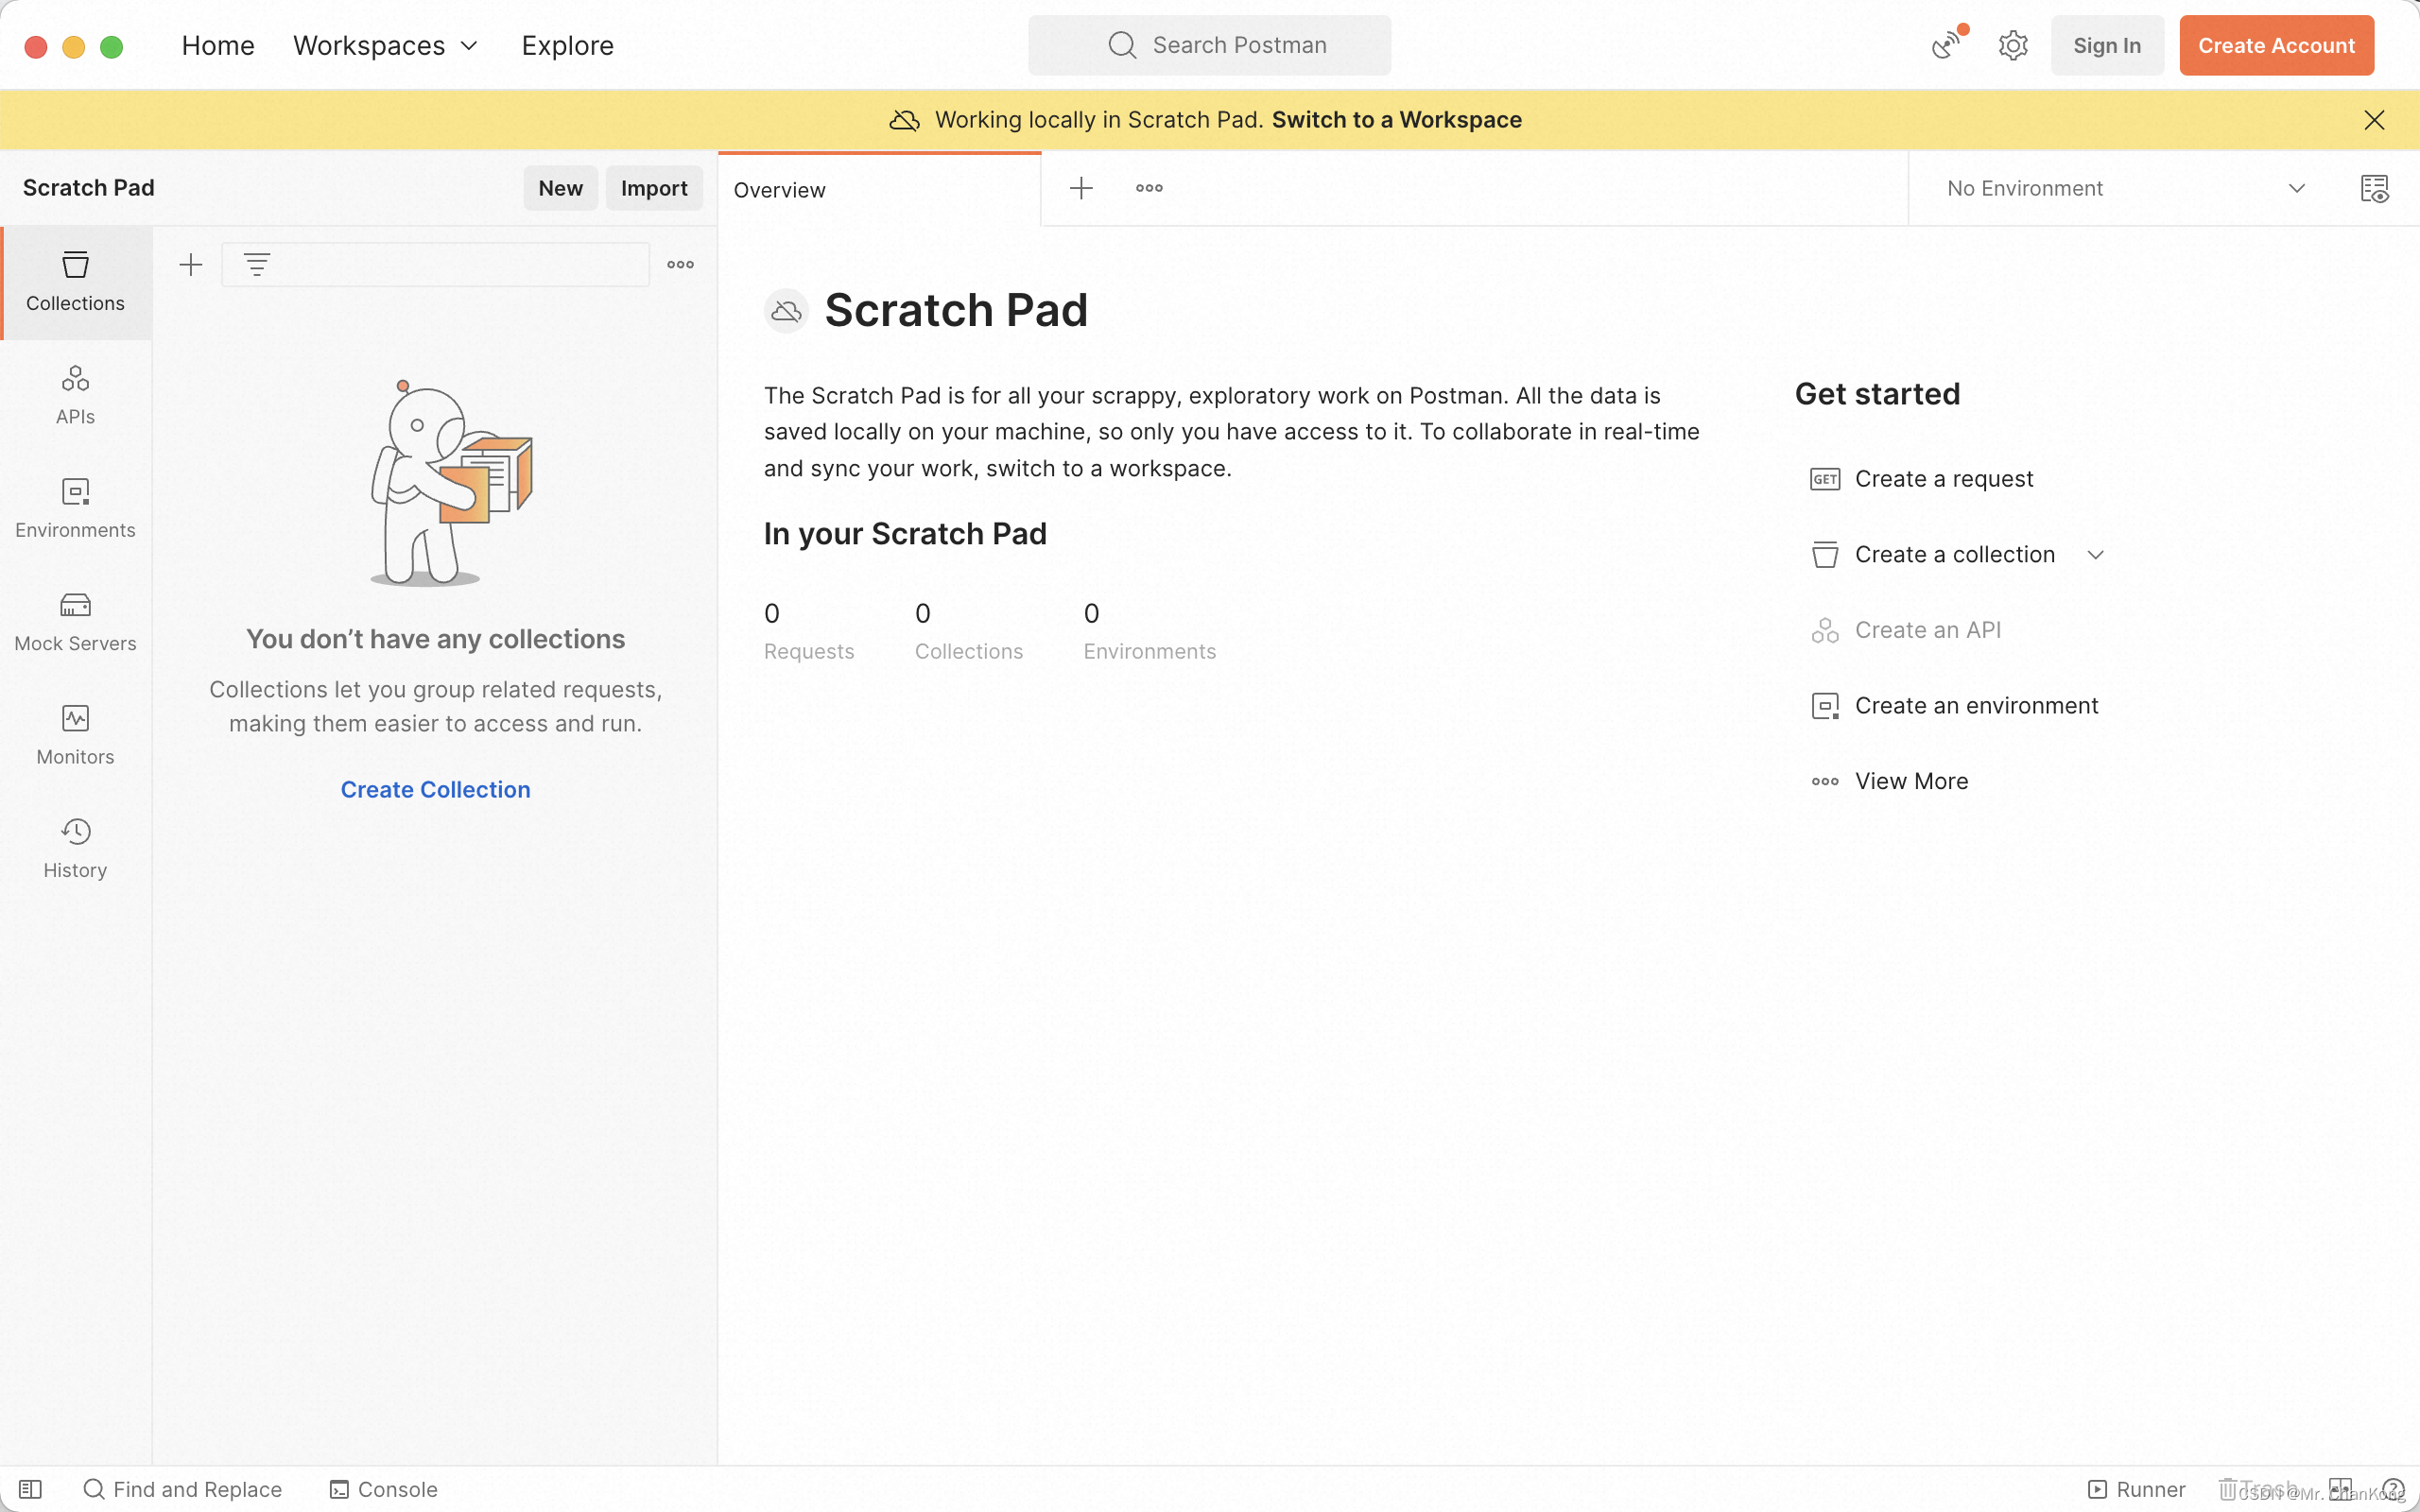This screenshot has height=1512, width=2420.
Task: Expand the Create a collection chevron
Action: (2096, 555)
